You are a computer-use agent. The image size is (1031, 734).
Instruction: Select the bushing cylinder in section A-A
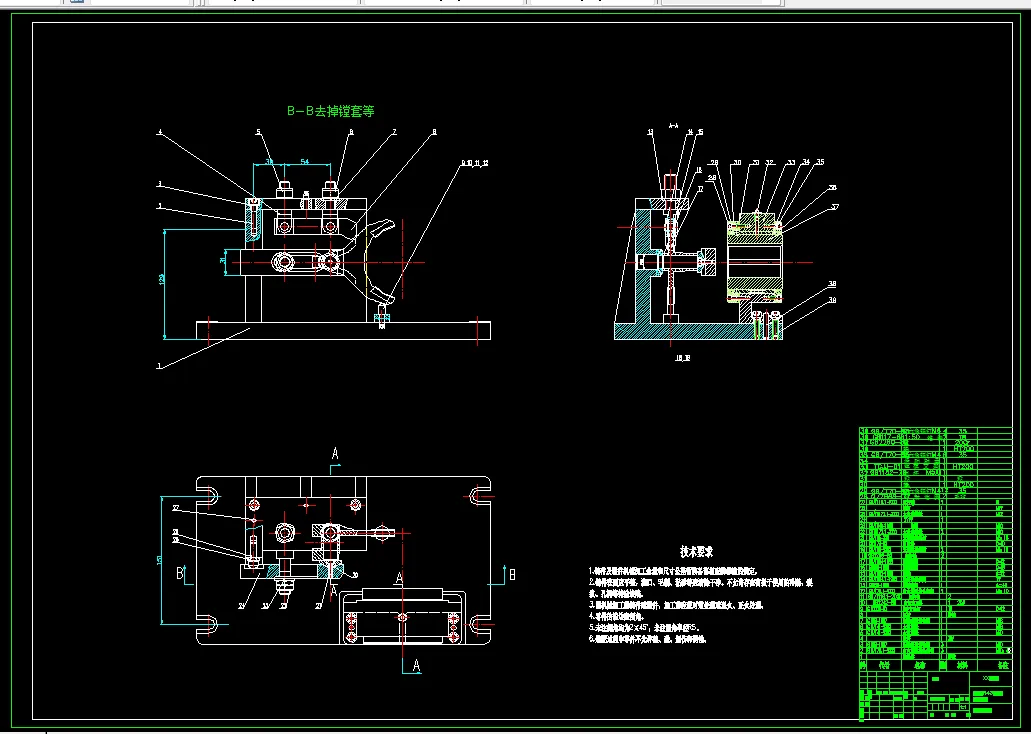pos(754,262)
